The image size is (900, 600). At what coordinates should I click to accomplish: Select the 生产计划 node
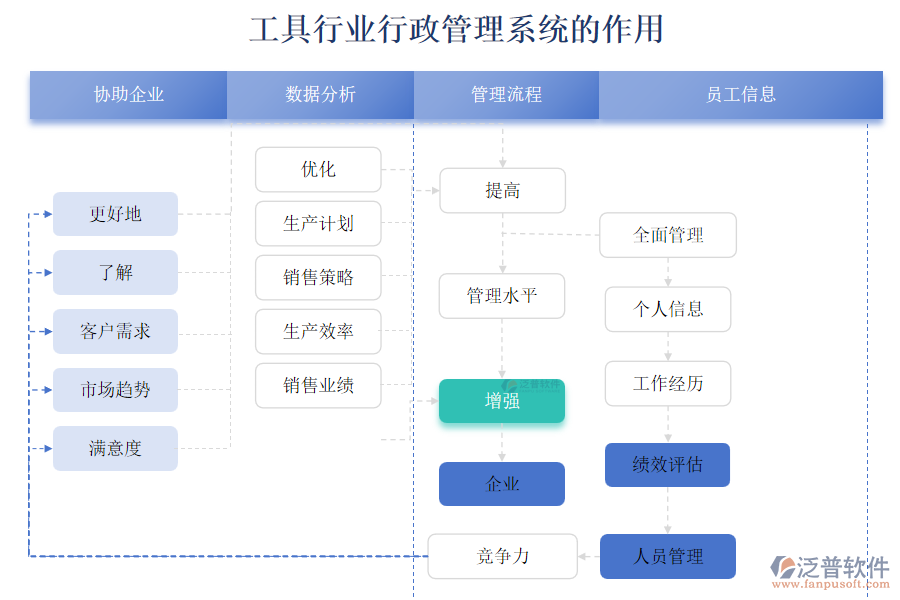tap(319, 224)
